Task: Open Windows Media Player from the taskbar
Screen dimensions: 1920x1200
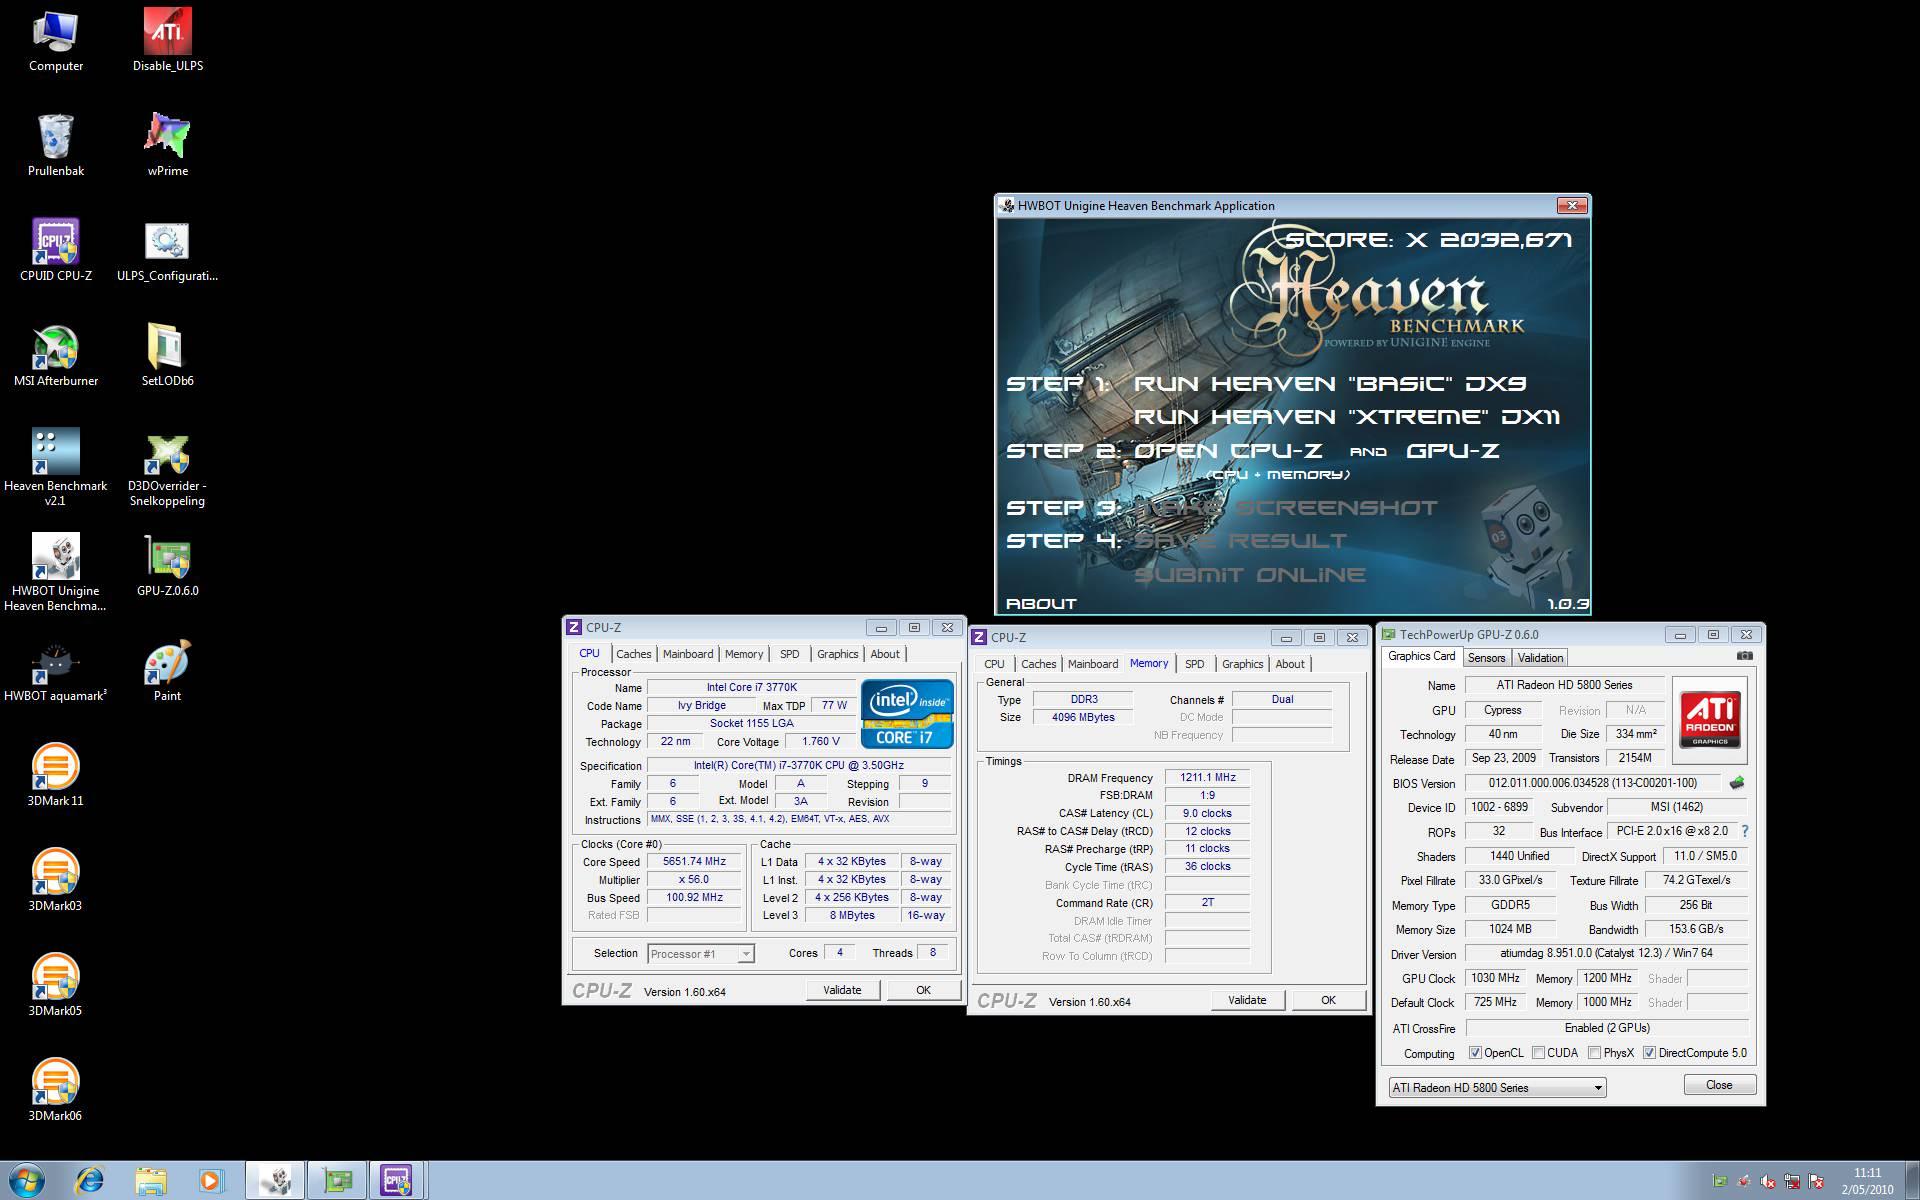Action: click(210, 1181)
